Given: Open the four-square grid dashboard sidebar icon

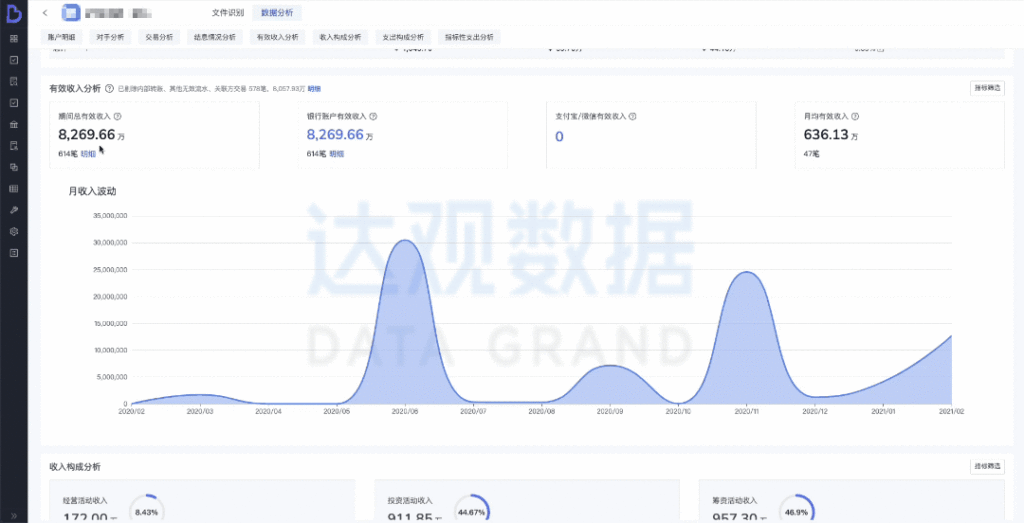Looking at the screenshot, I should click(x=14, y=39).
